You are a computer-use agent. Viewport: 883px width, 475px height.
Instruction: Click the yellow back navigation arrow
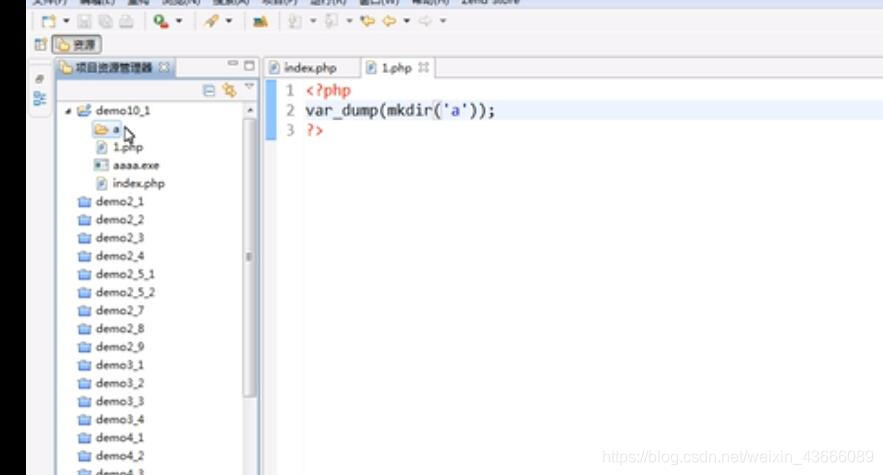pyautogui.click(x=389, y=21)
